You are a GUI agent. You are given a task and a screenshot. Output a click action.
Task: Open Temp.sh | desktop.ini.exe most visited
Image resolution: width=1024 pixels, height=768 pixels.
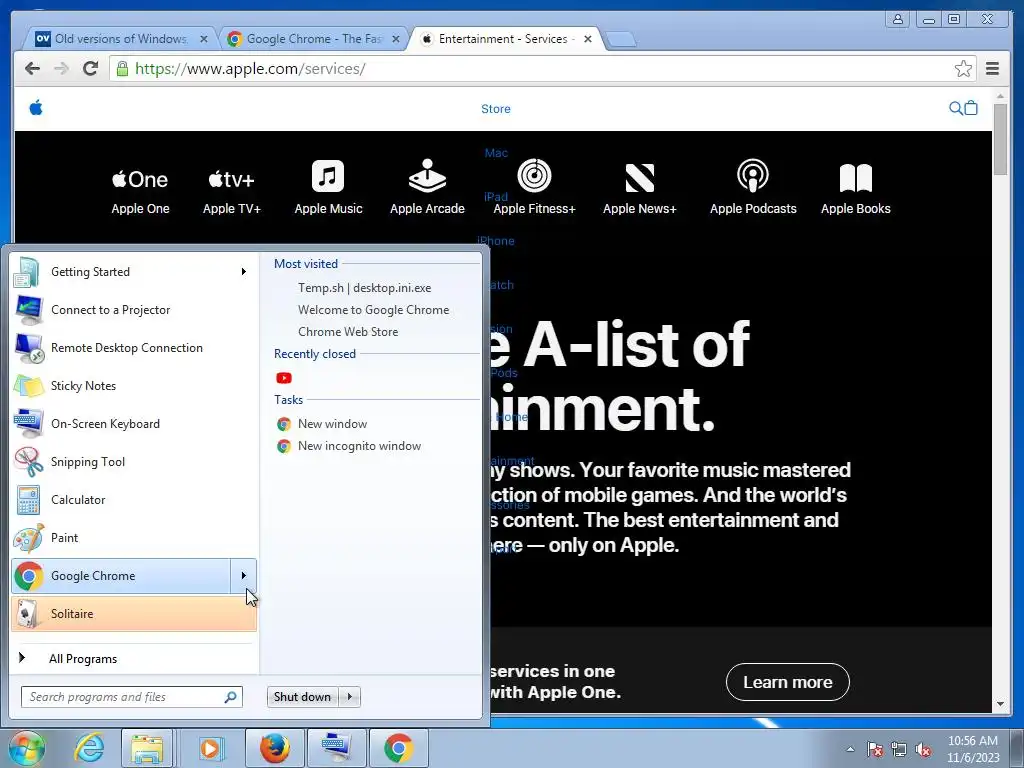(x=364, y=287)
